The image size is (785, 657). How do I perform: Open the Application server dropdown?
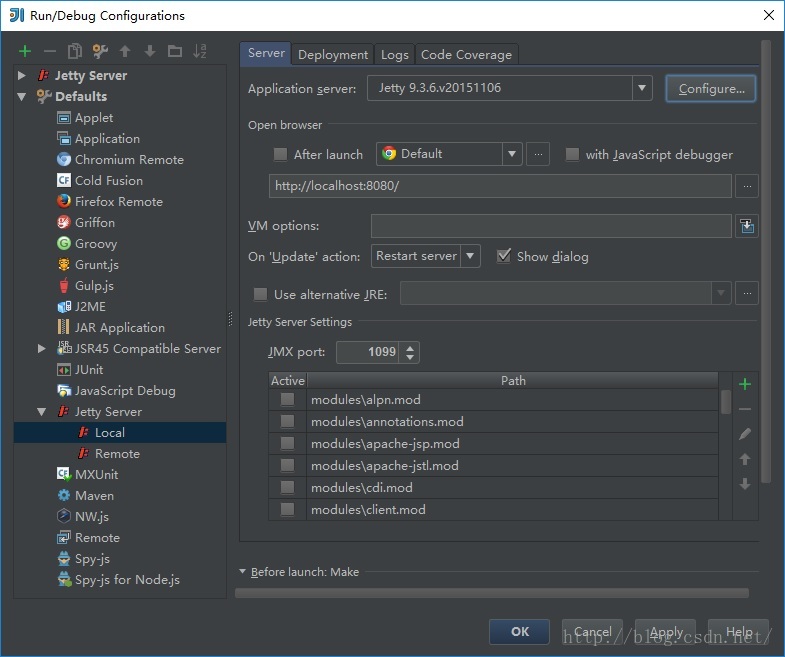(642, 88)
